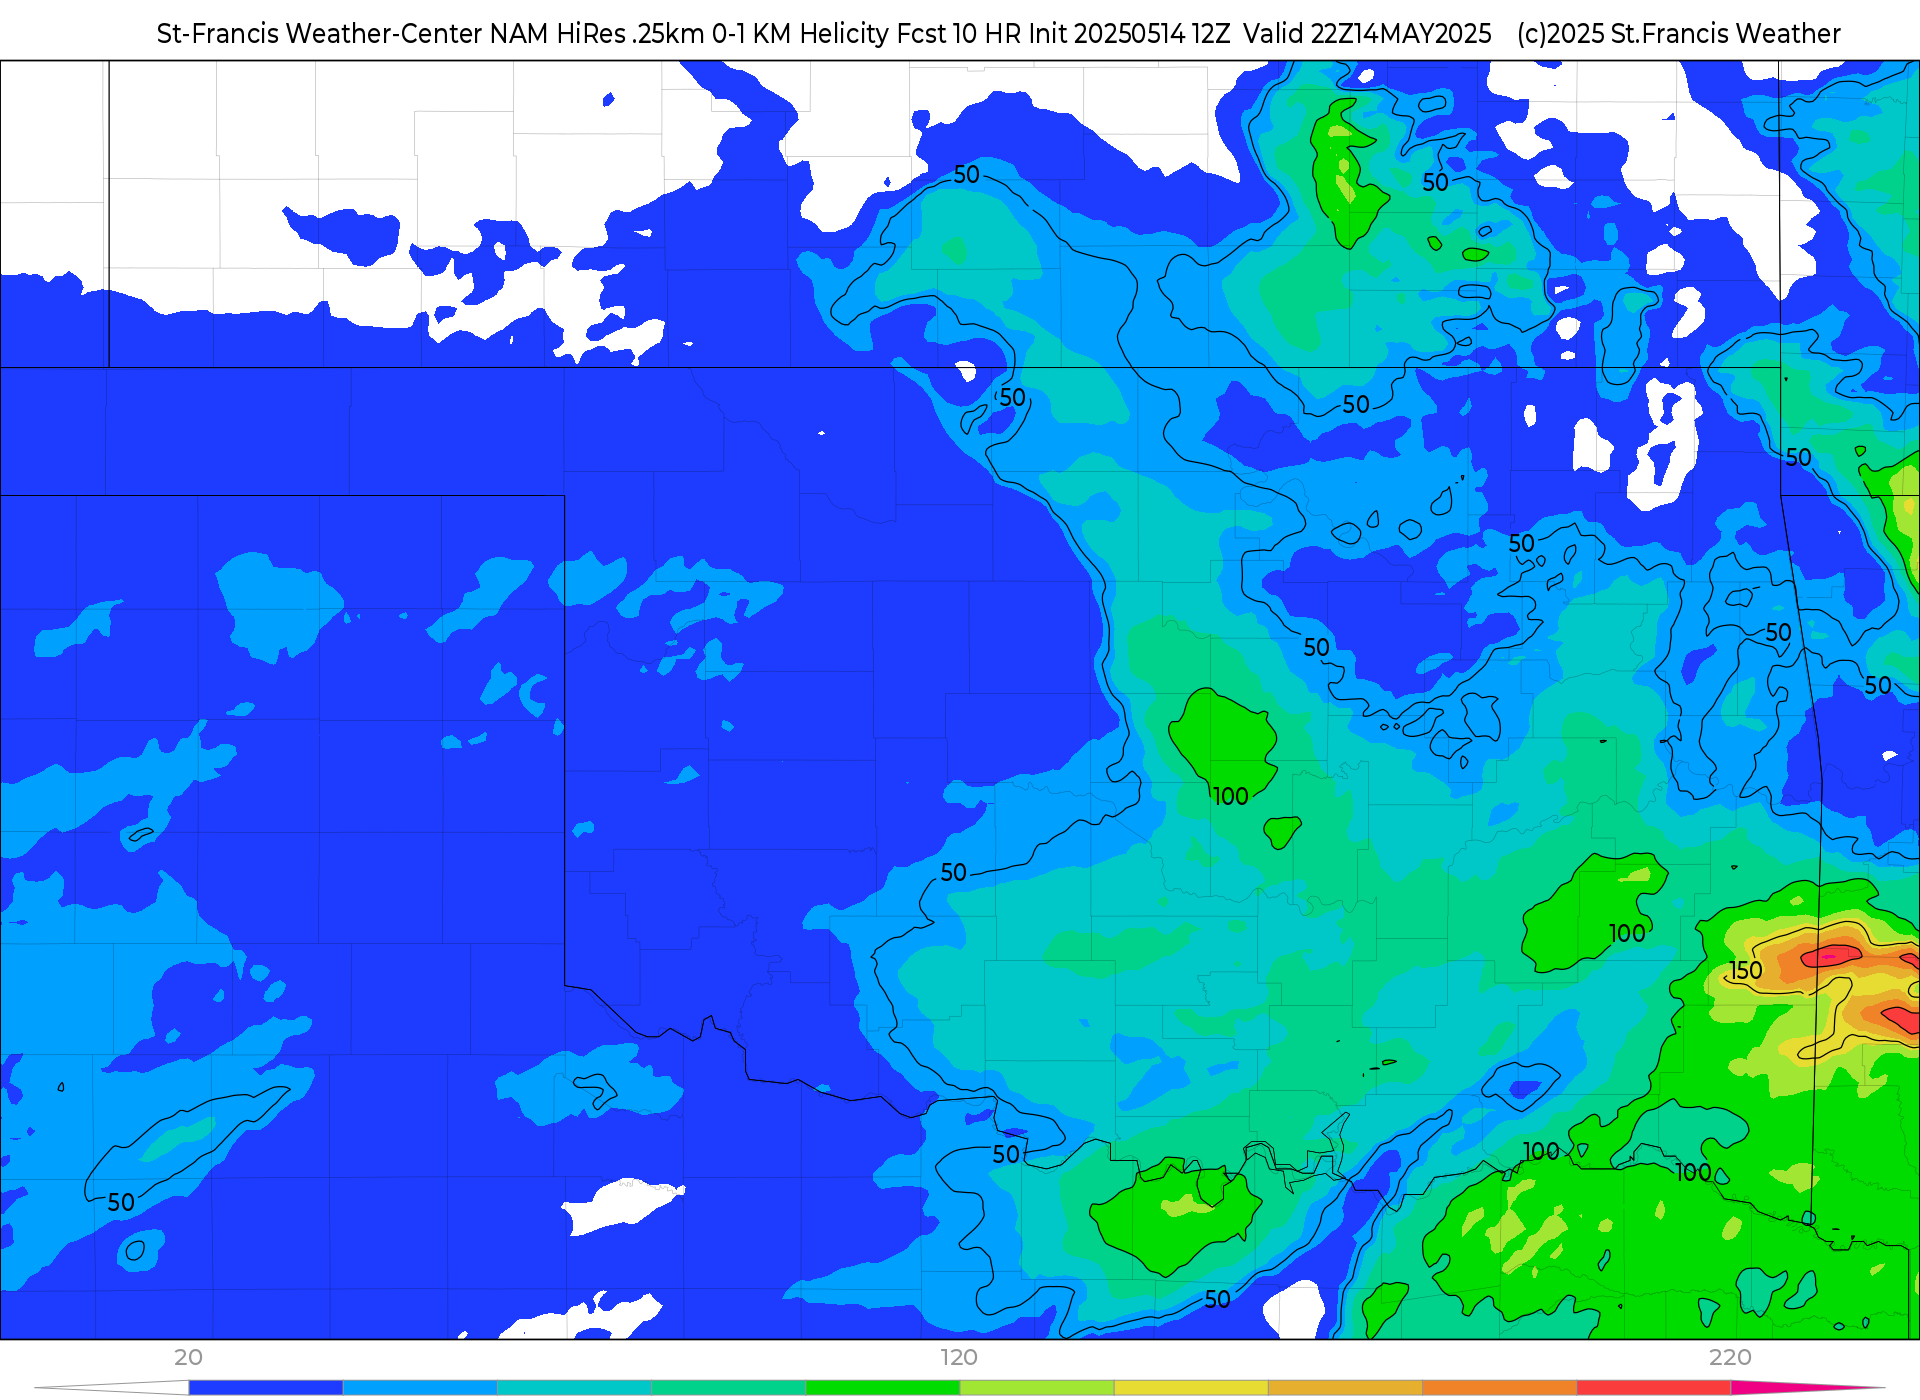Viewport: 1920px width, 1400px height.
Task: Click the light blue colorbar segment
Action: coord(420,1388)
